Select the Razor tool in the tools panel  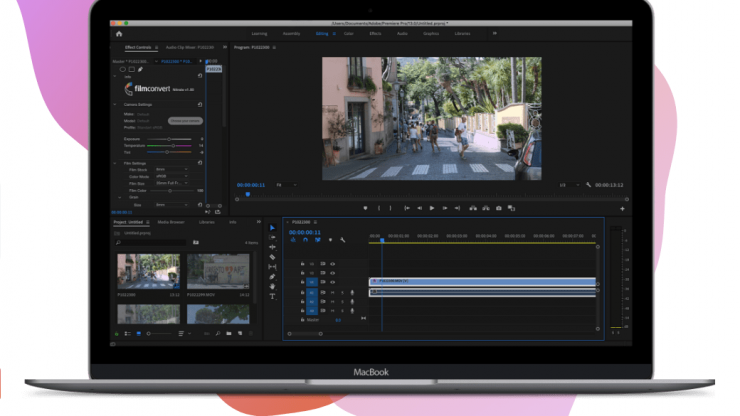pyautogui.click(x=272, y=257)
